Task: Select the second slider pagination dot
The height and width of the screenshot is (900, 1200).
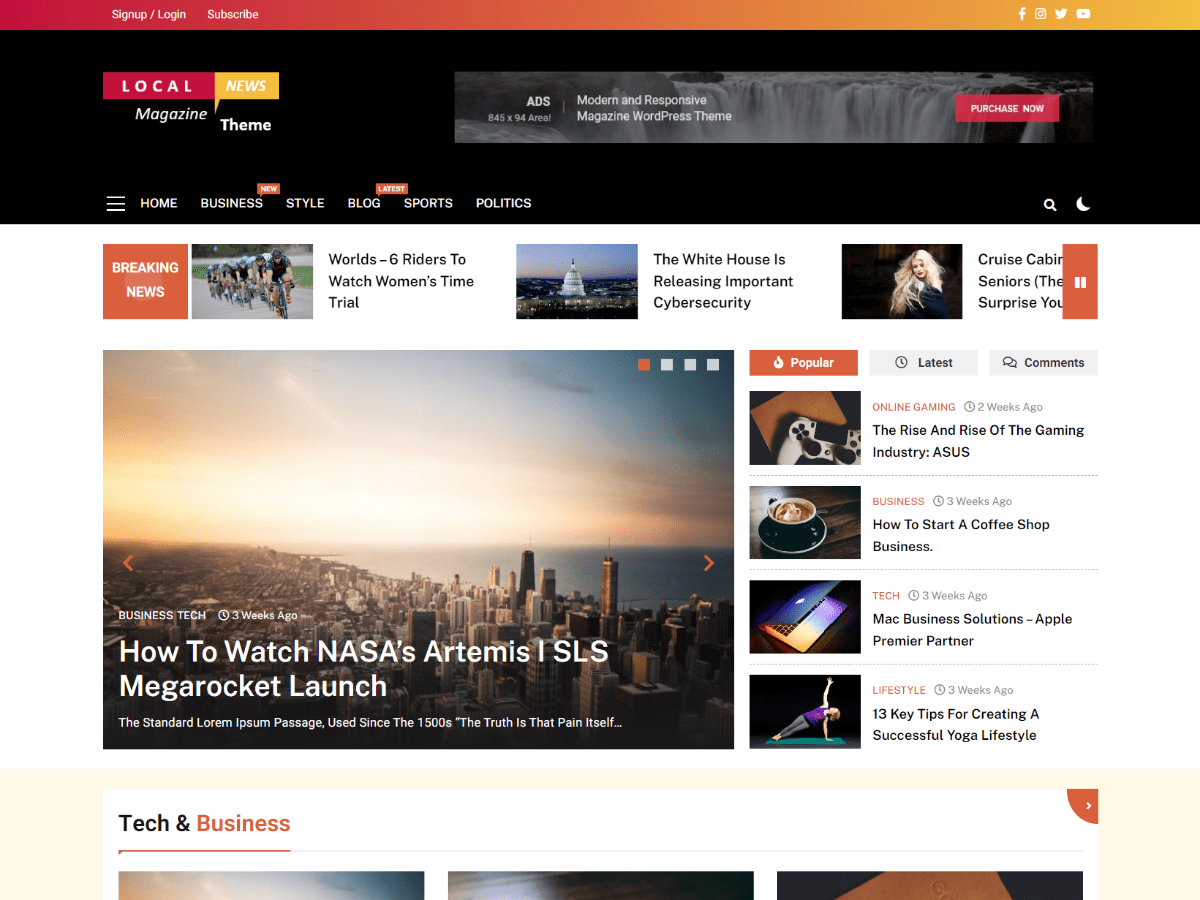Action: point(667,365)
